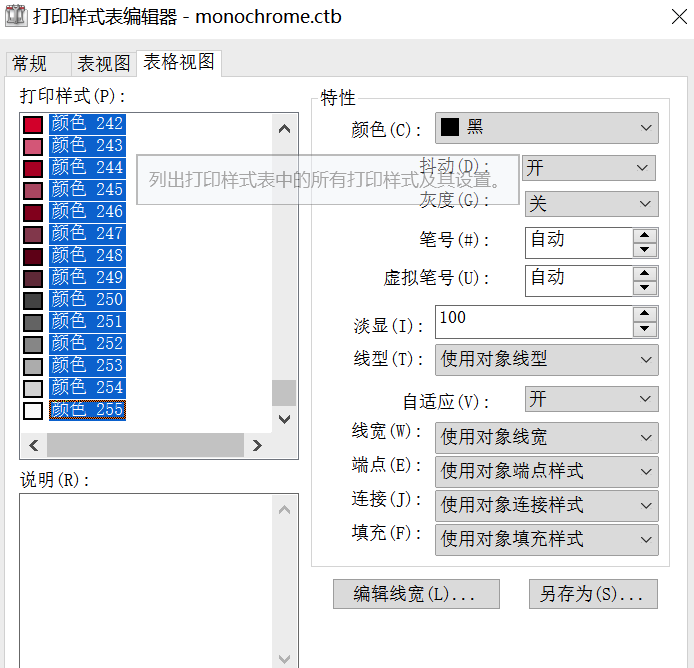Image resolution: width=694 pixels, height=668 pixels.
Task: Select plot style 颜色 252
Action: [87, 344]
